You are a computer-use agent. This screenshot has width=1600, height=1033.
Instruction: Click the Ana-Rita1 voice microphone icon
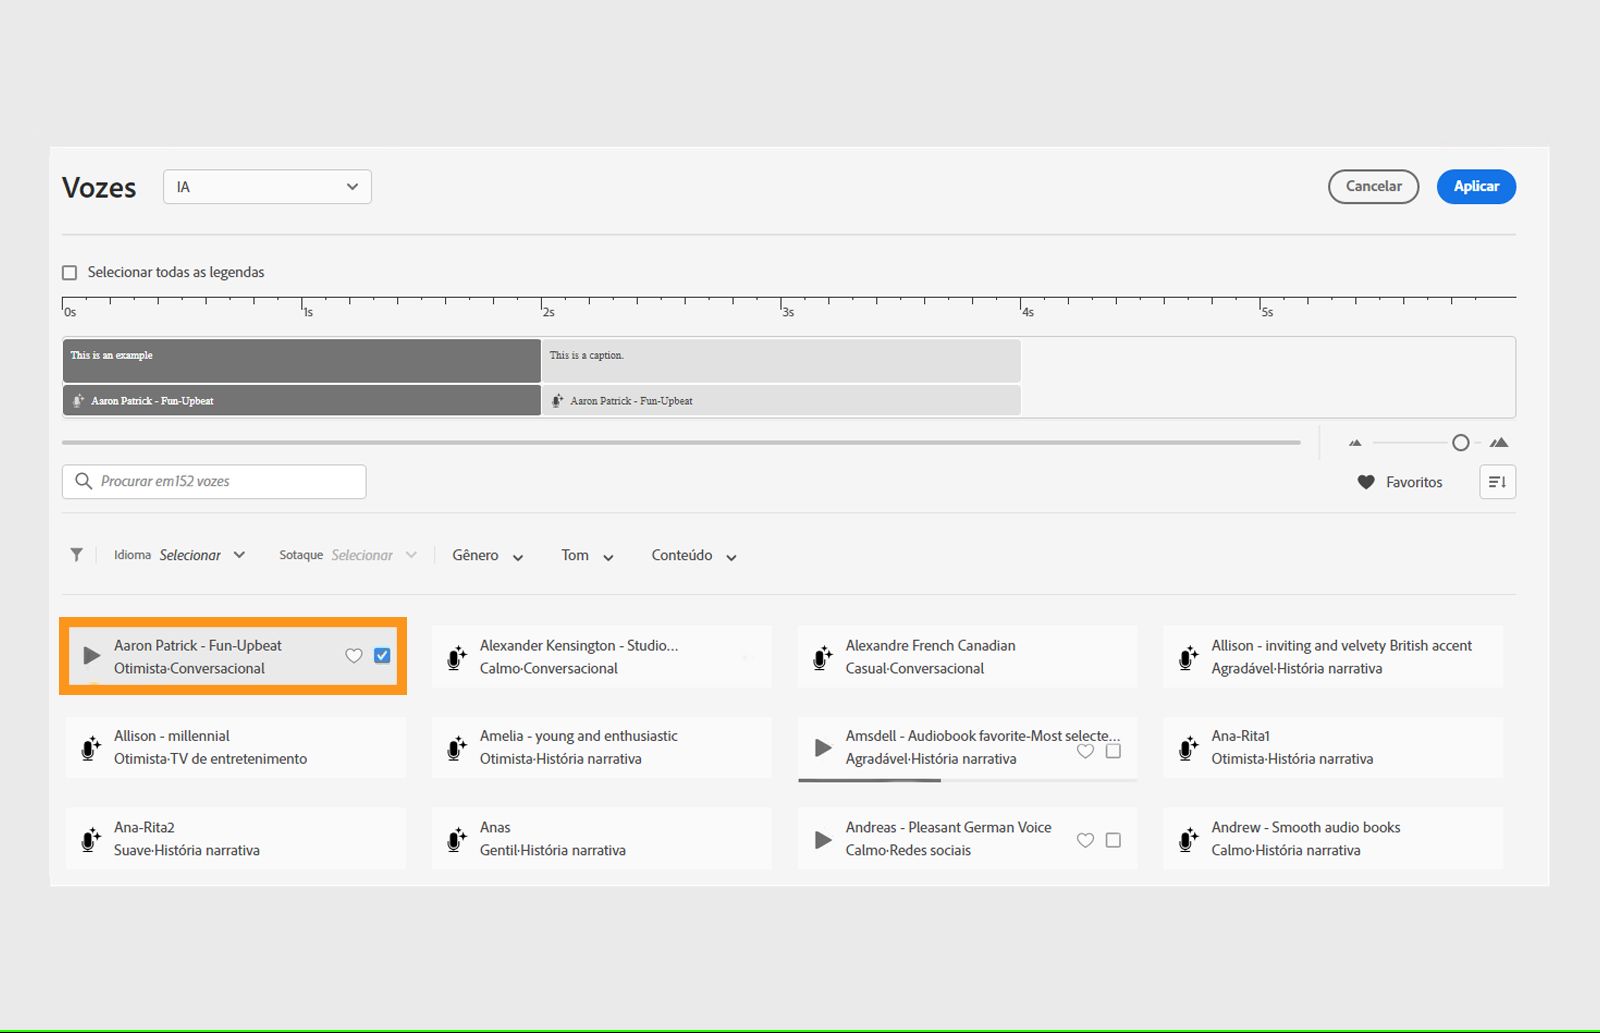point(1189,748)
